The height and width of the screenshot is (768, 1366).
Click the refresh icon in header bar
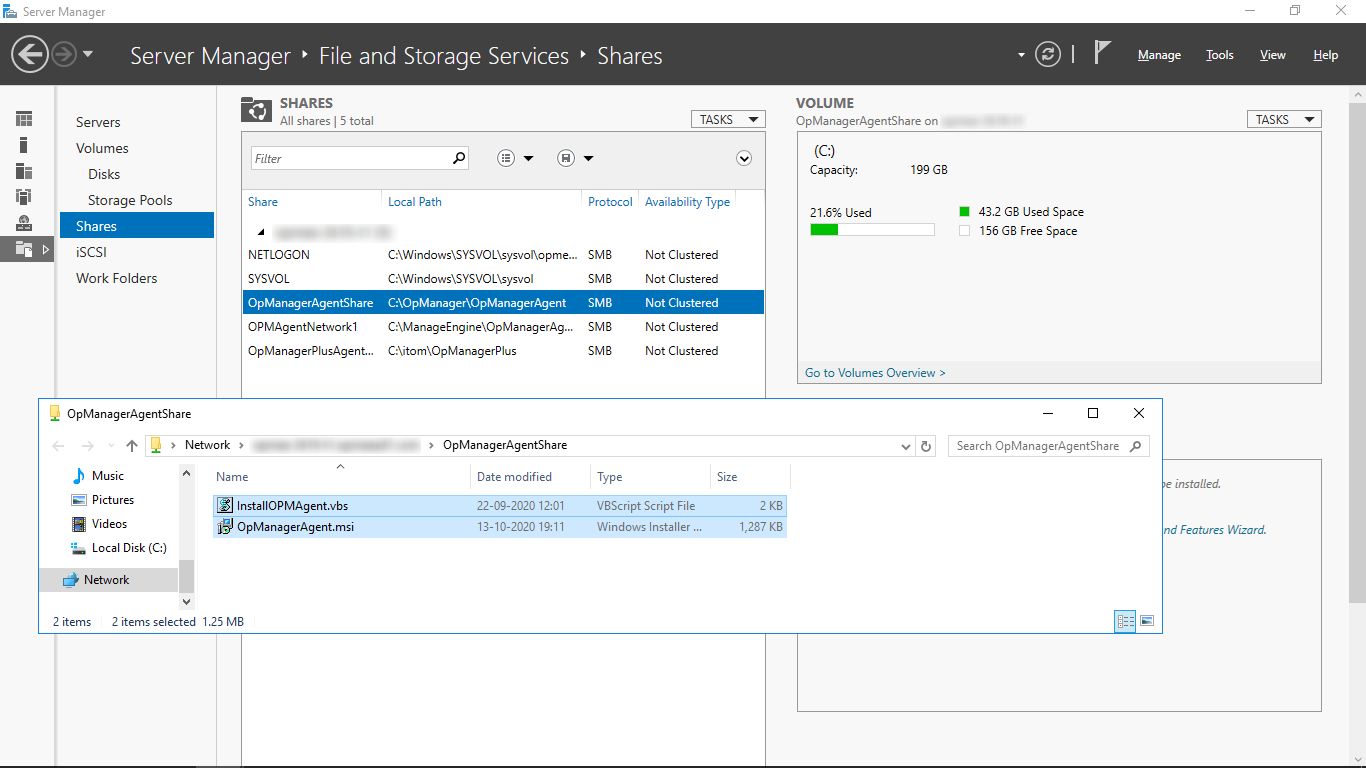tap(1047, 55)
